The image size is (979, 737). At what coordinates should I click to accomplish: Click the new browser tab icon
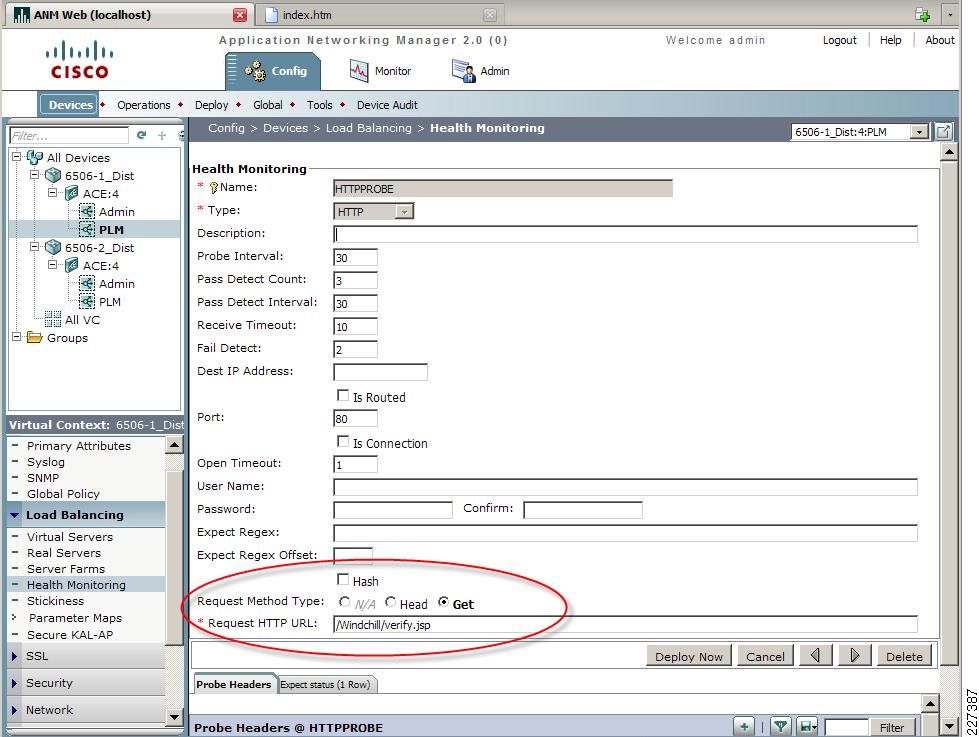point(922,14)
